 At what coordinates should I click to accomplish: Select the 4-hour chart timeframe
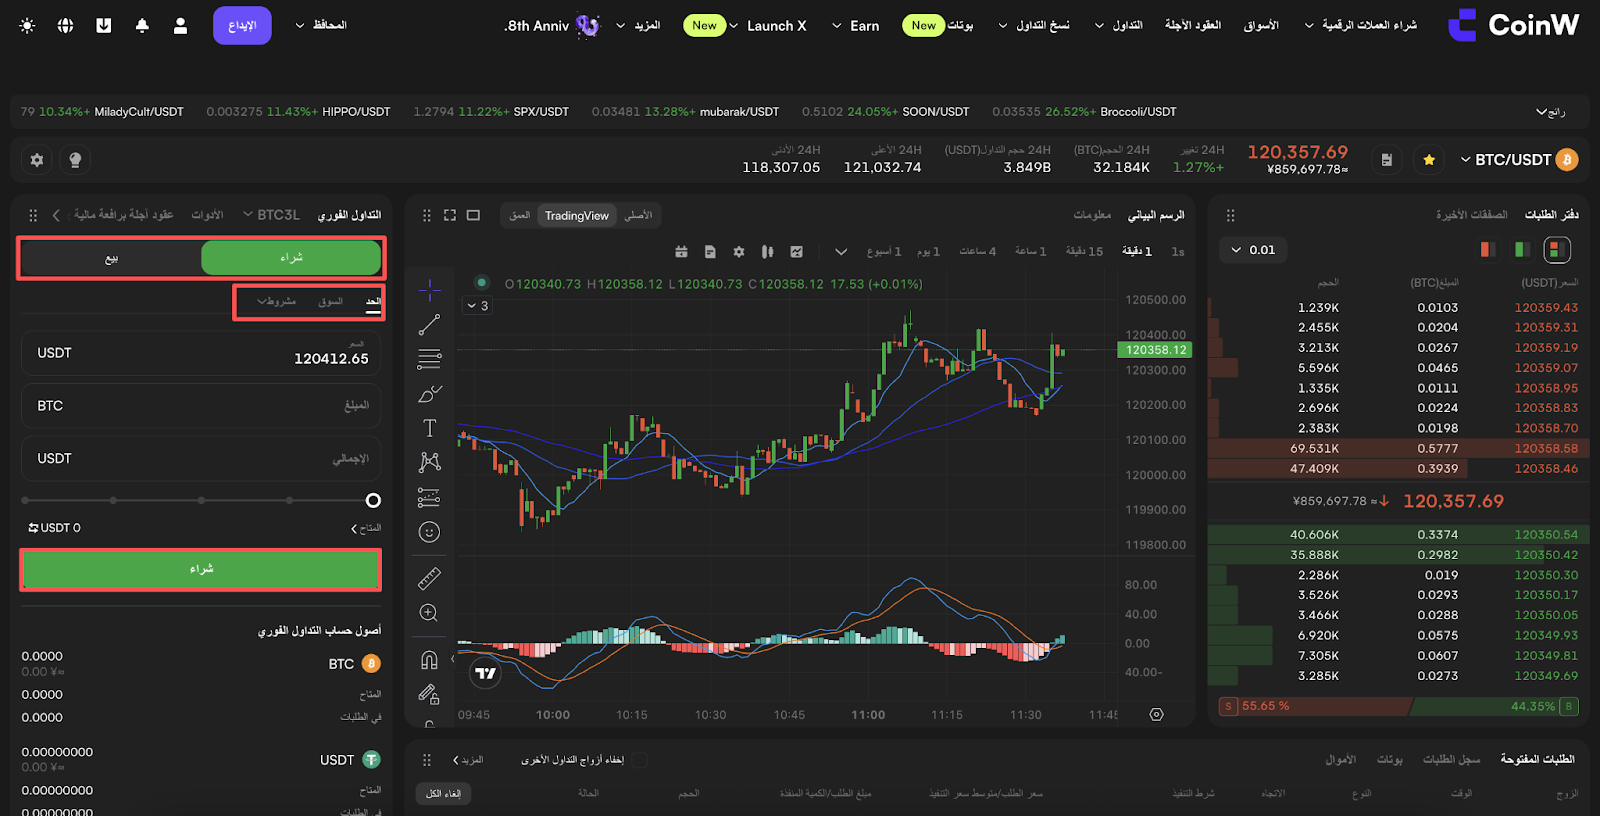click(x=978, y=252)
